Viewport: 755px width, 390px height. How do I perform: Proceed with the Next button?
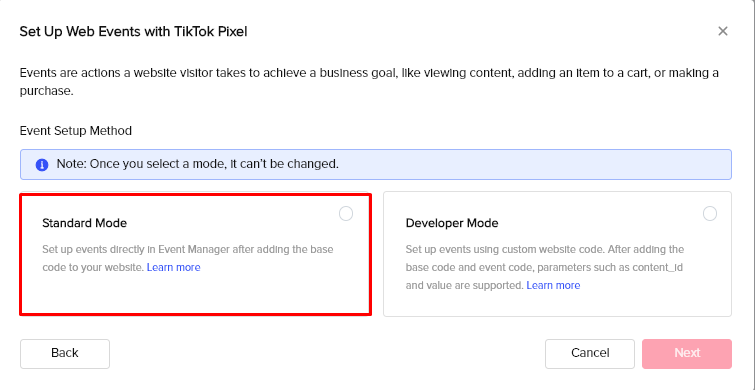tap(687, 353)
